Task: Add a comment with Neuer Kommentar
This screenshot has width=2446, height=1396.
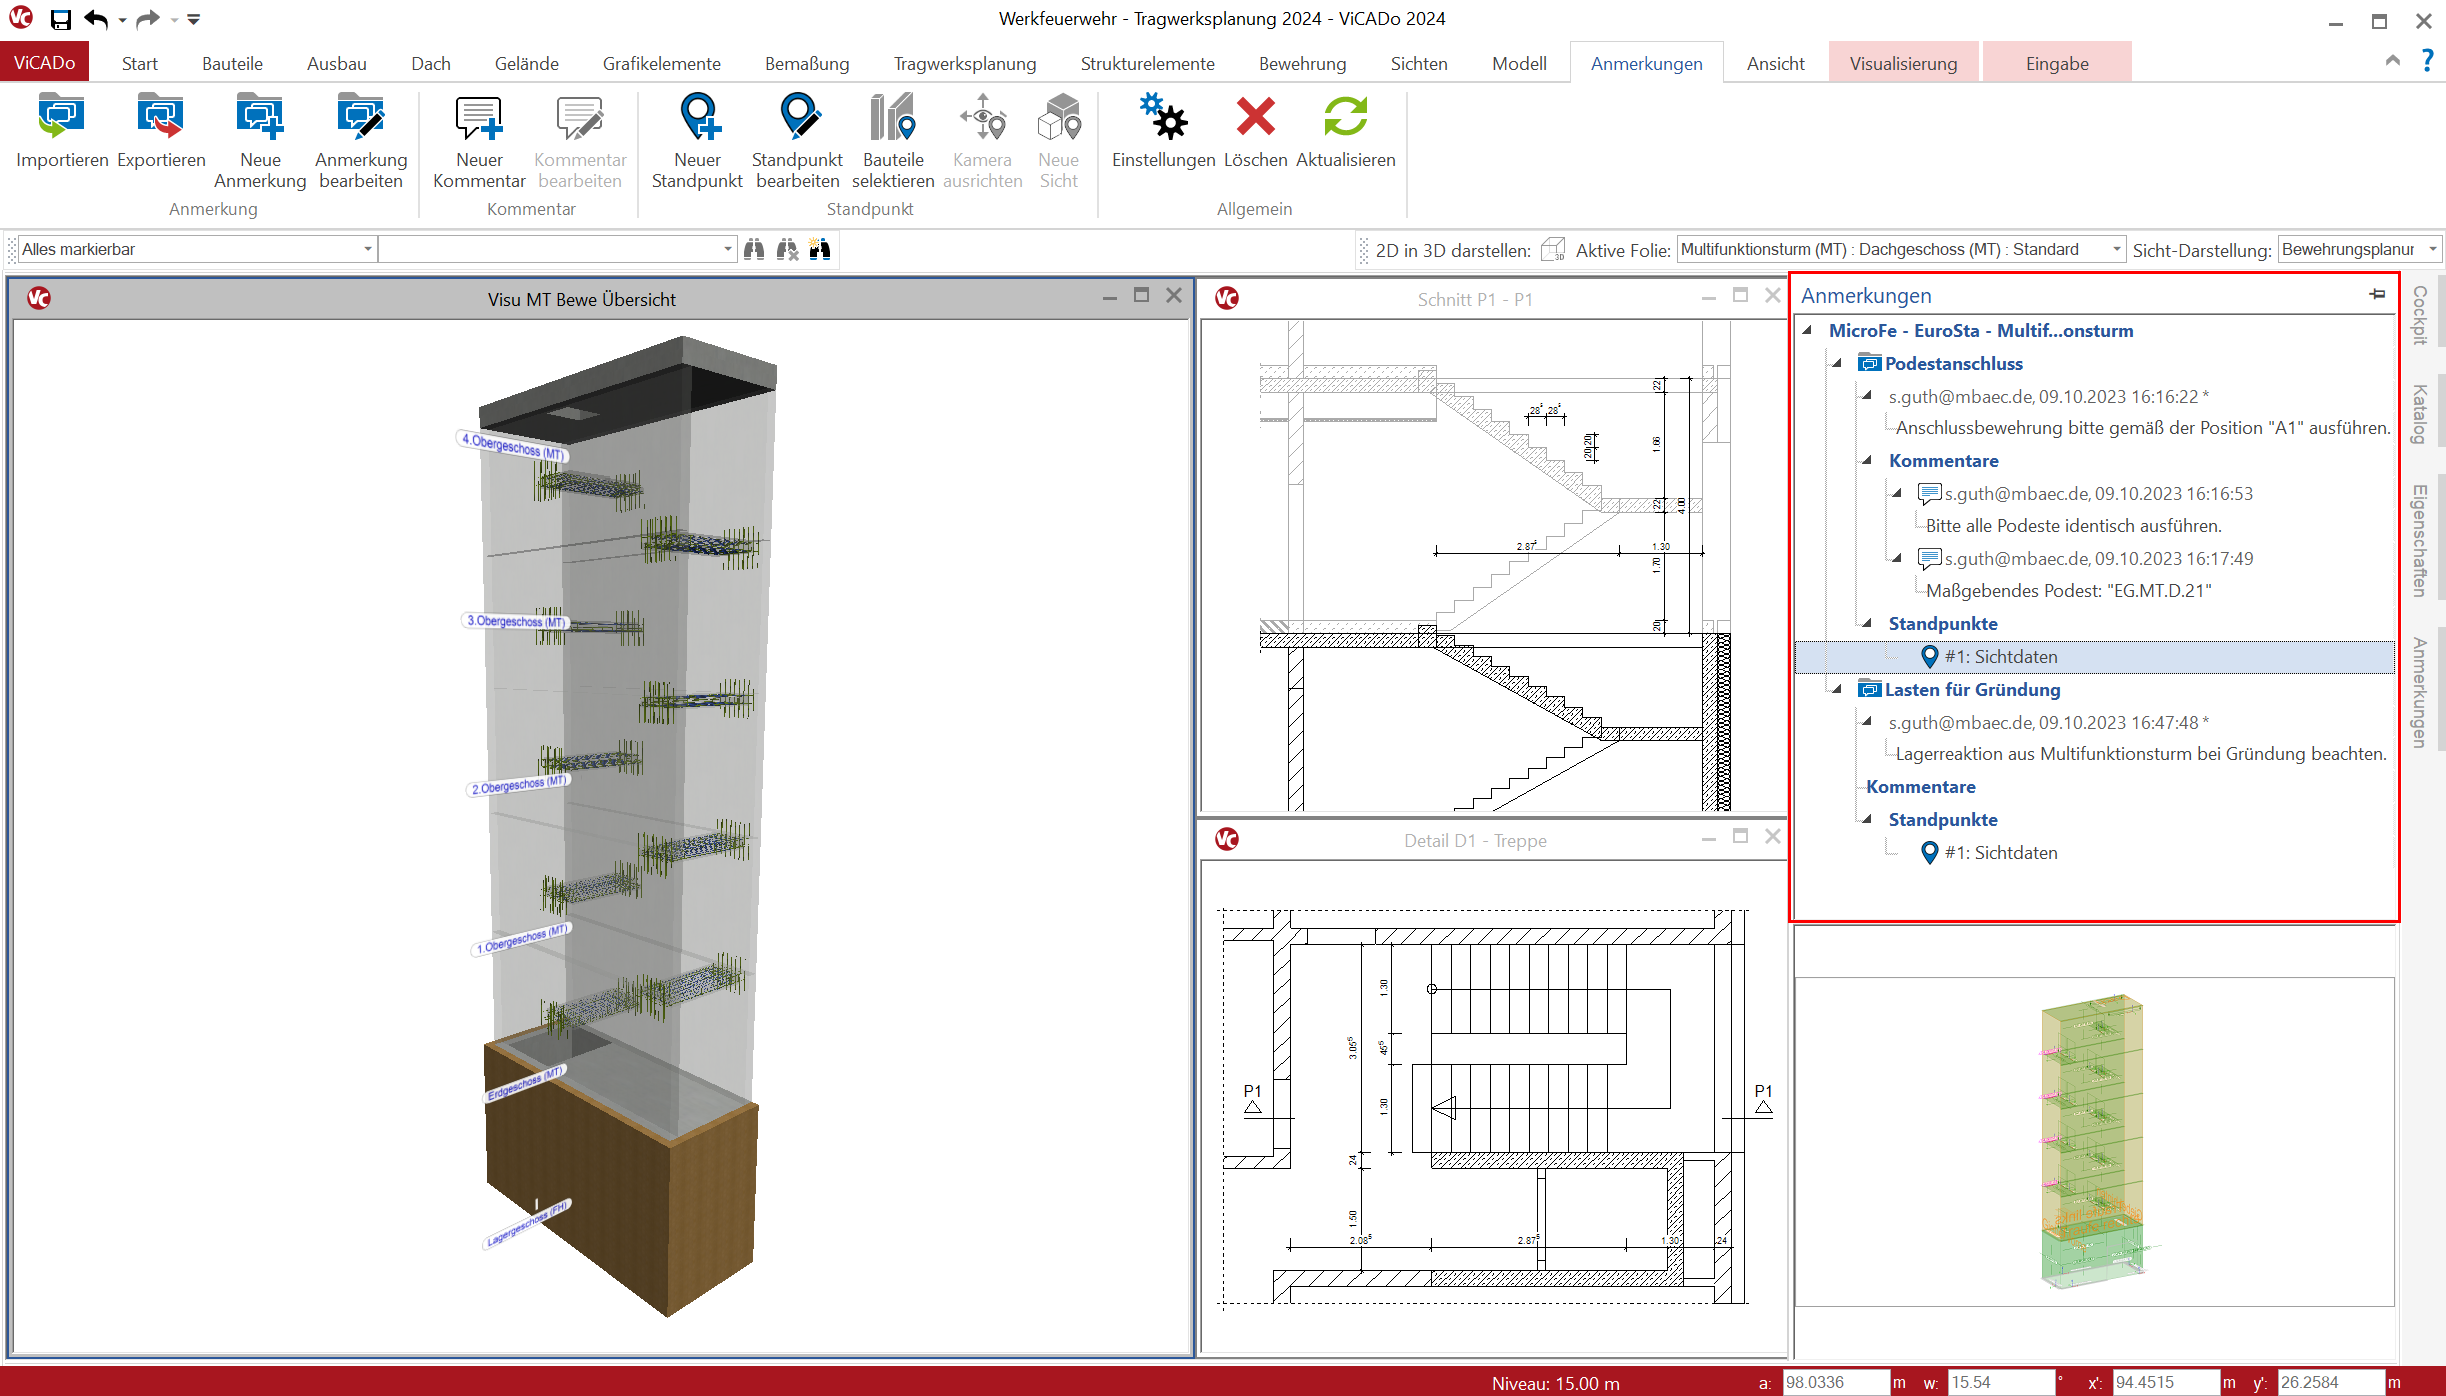Action: pyautogui.click(x=479, y=117)
